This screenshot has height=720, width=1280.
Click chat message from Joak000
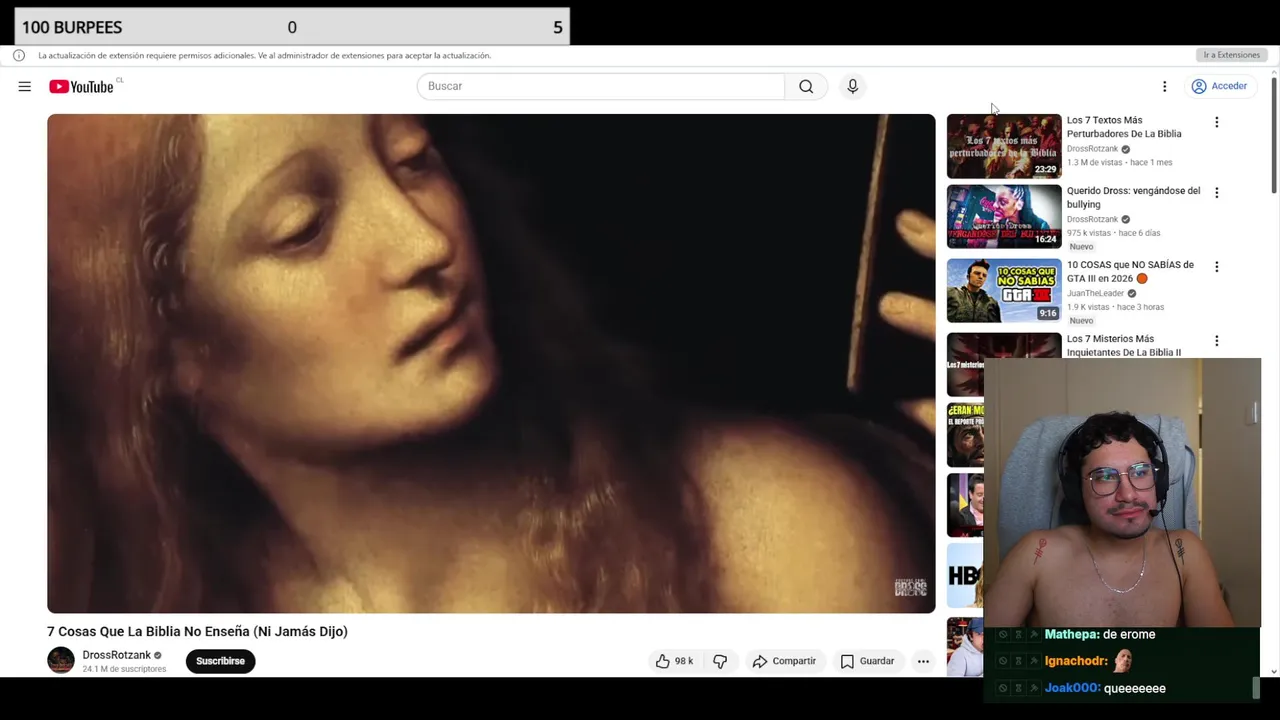point(1105,688)
